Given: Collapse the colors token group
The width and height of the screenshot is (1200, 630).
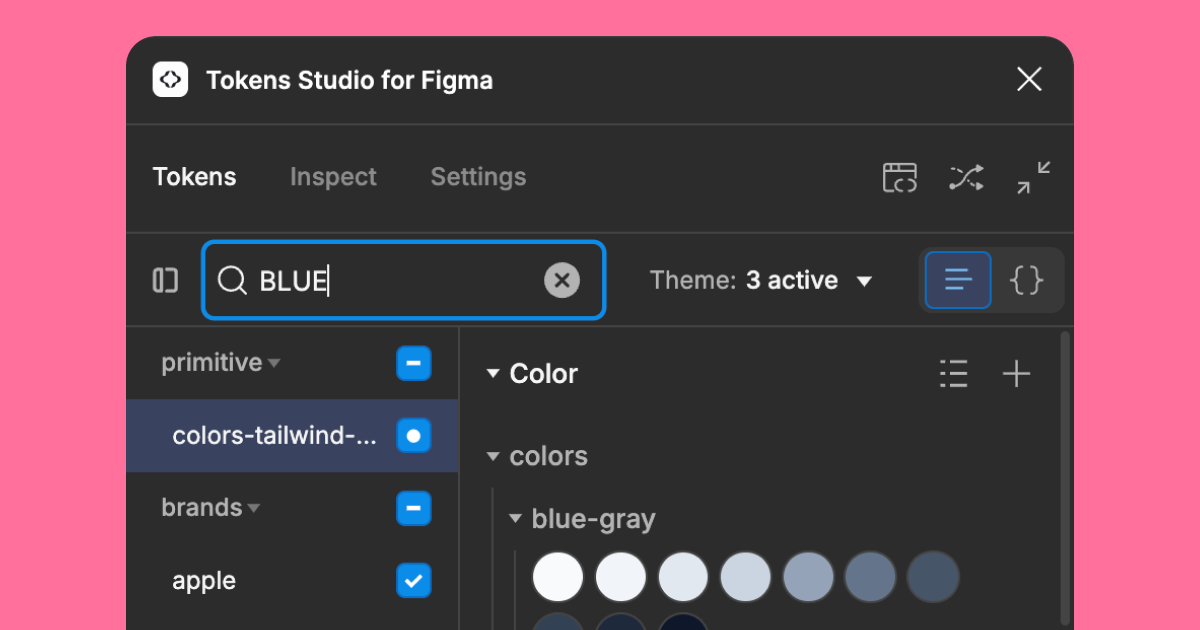Looking at the screenshot, I should pos(493,456).
